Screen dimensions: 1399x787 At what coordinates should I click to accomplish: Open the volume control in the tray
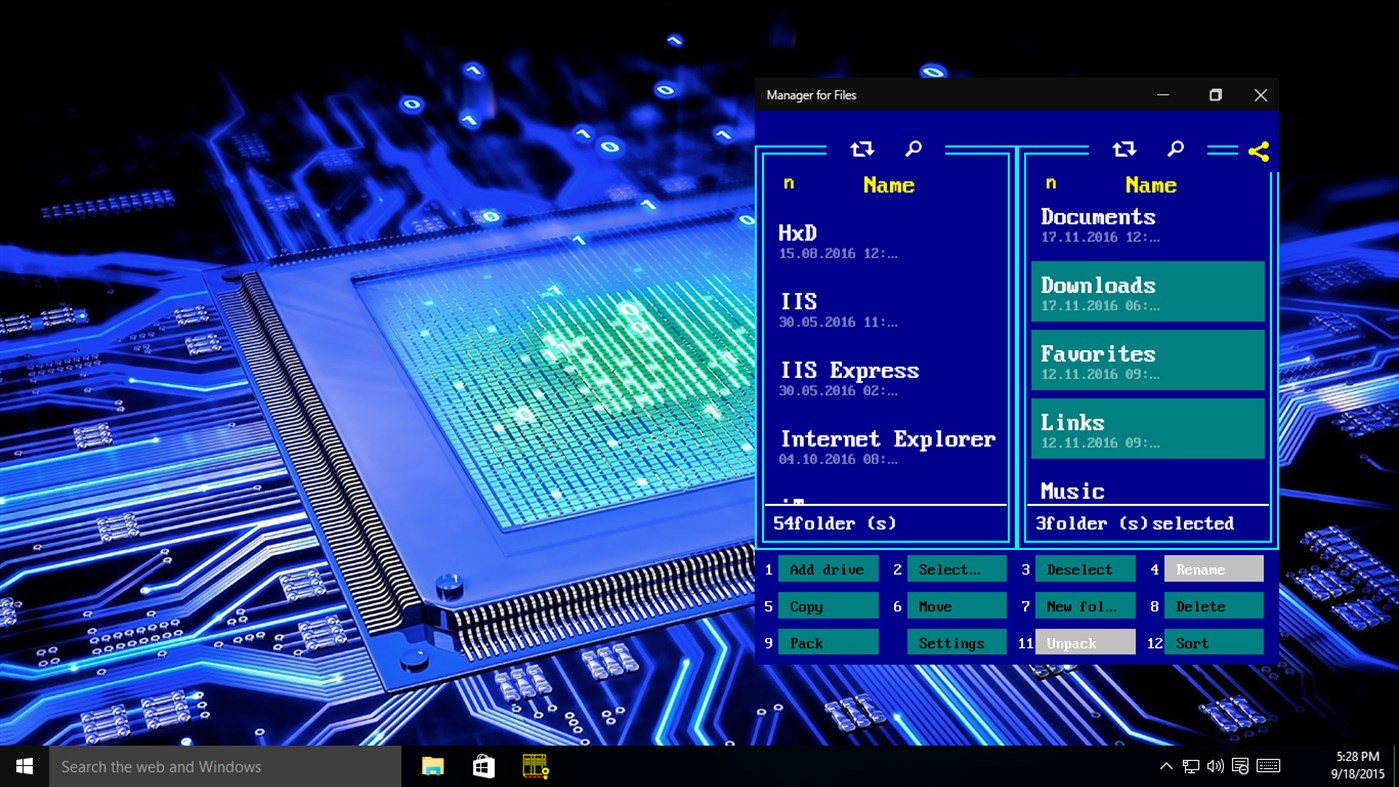click(1215, 767)
